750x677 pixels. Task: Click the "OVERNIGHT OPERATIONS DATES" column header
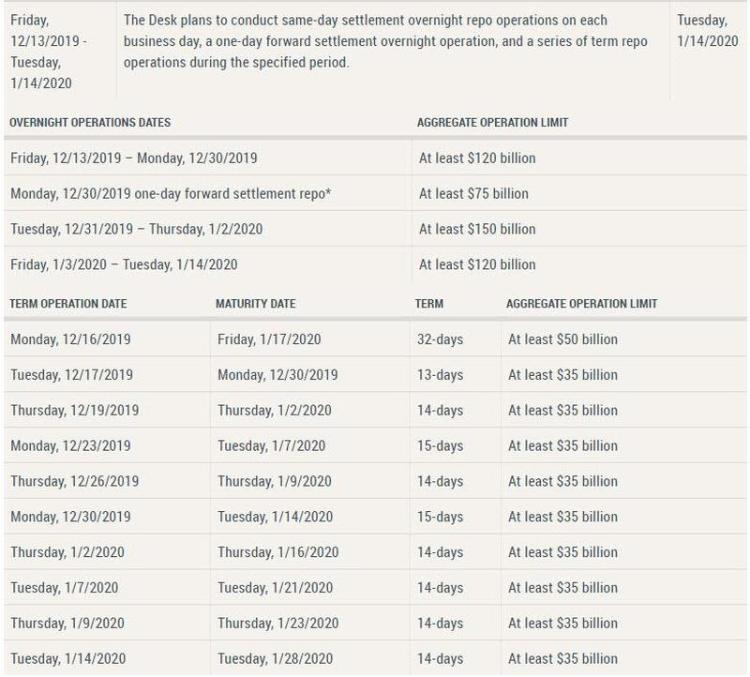90,123
